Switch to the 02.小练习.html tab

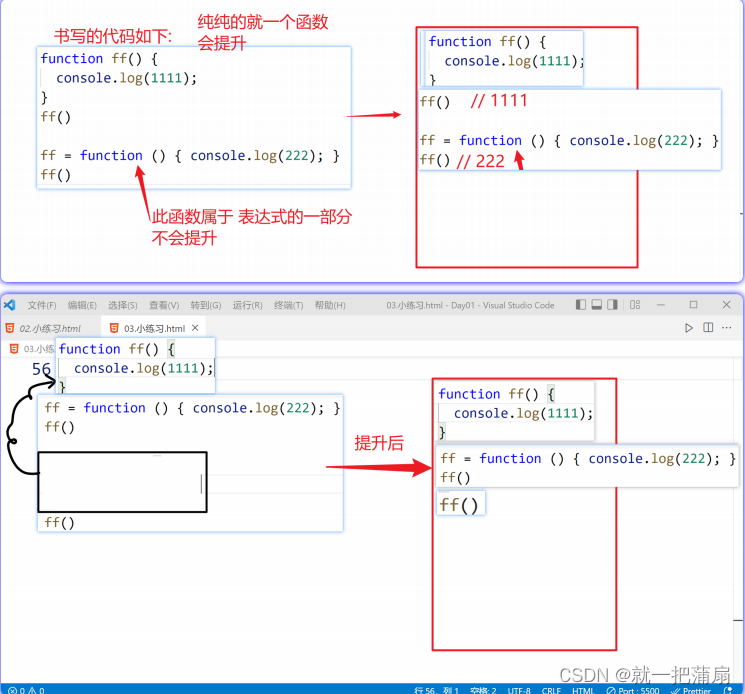50,328
